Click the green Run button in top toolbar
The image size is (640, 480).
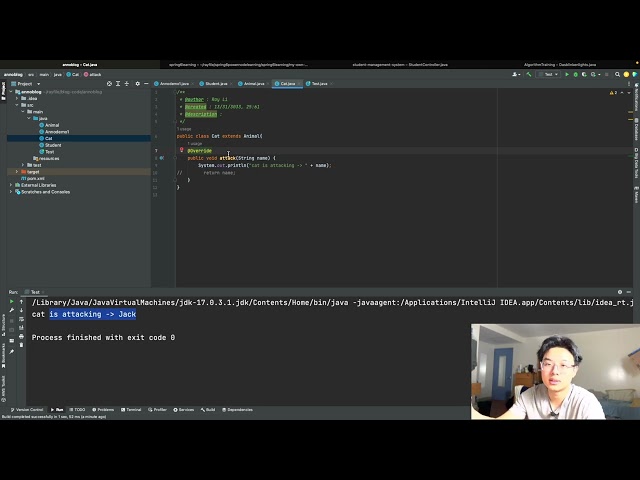pos(567,74)
